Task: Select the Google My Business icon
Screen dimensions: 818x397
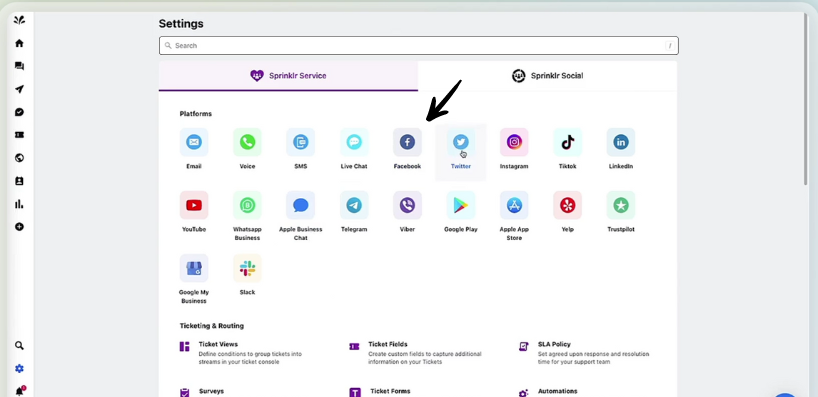Action: 194,268
